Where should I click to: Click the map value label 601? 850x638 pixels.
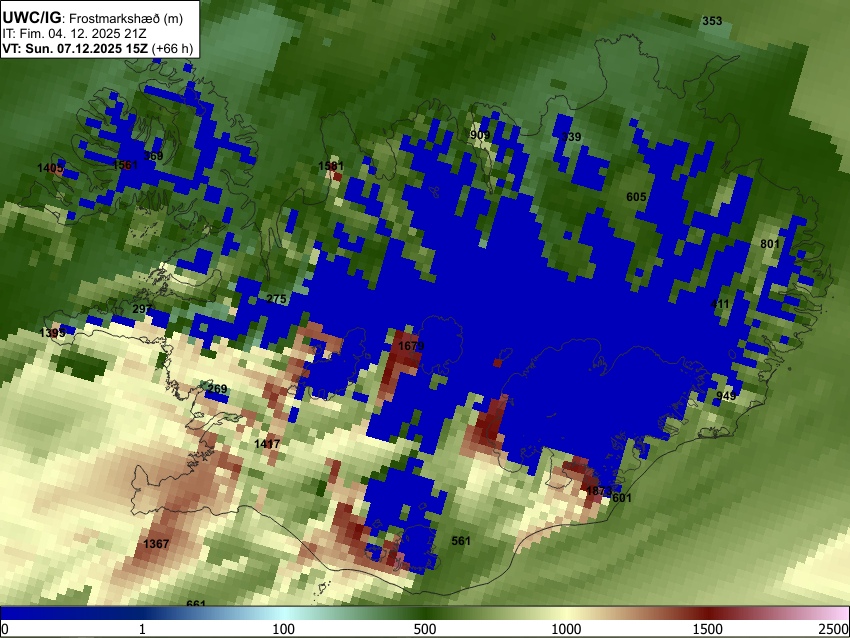click(621, 498)
